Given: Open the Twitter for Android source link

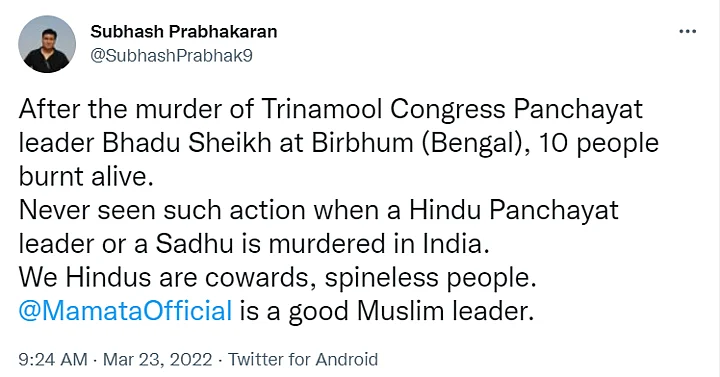Looking at the screenshot, I should click(x=303, y=359).
